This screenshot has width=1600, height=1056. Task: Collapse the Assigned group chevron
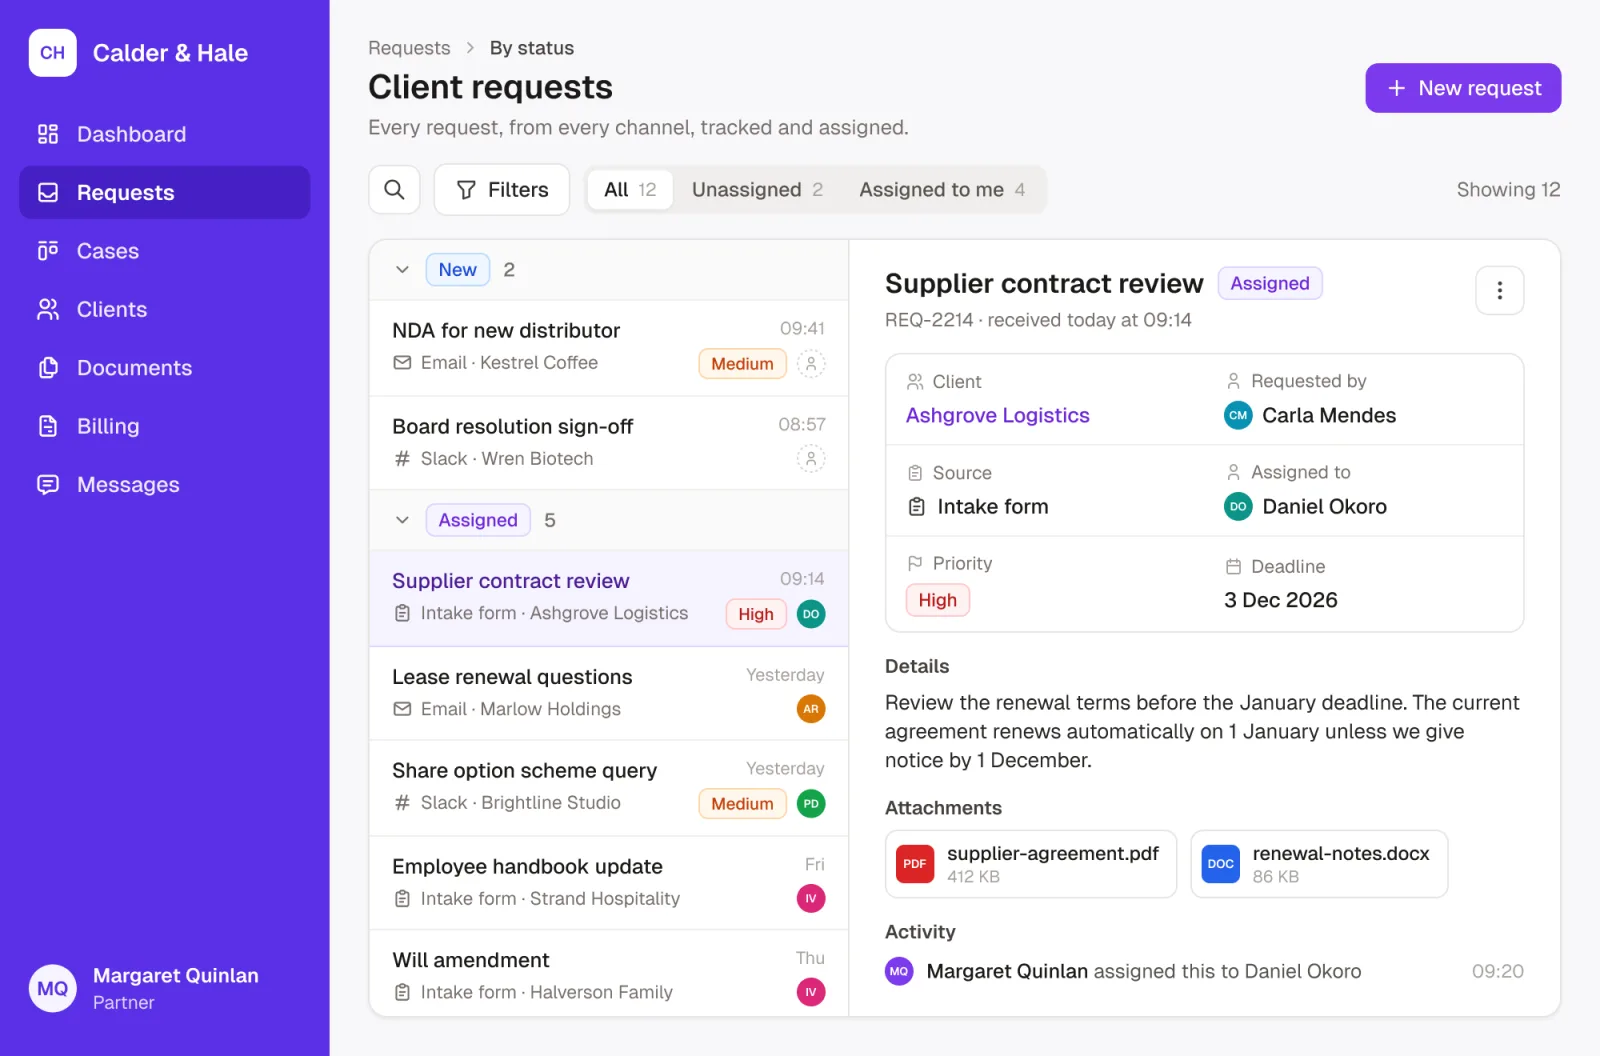pyautogui.click(x=402, y=520)
